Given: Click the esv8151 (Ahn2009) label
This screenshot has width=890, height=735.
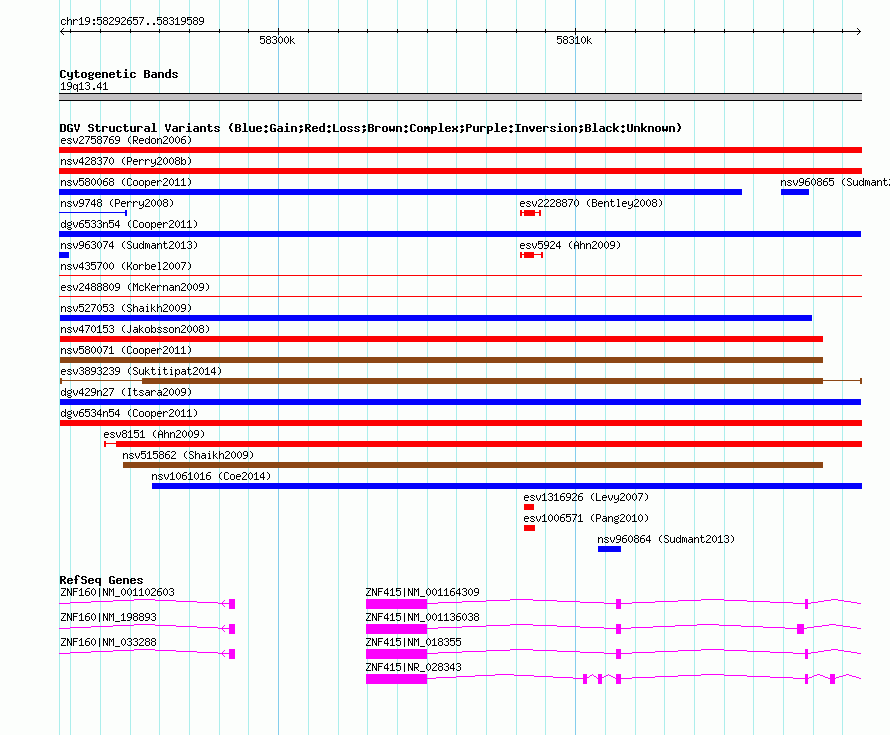Looking at the screenshot, I should 154,434.
